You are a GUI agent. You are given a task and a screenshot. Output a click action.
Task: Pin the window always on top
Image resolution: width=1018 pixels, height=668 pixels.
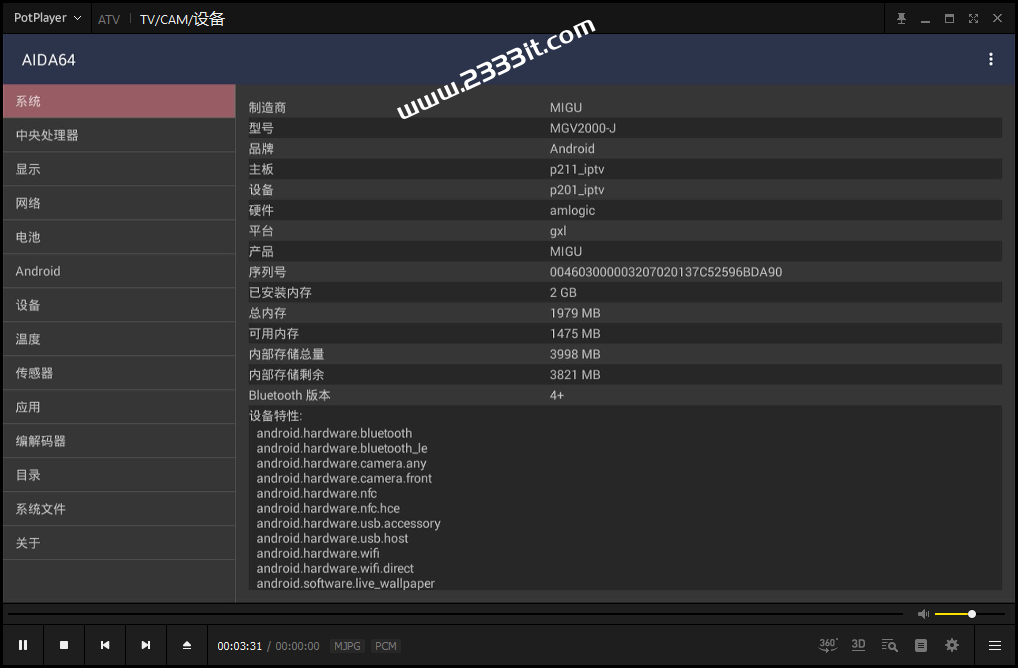pyautogui.click(x=901, y=19)
